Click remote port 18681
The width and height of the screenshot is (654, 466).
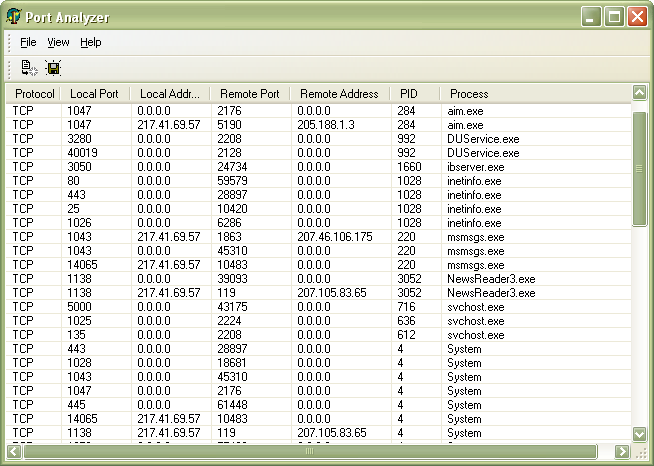(x=232, y=363)
